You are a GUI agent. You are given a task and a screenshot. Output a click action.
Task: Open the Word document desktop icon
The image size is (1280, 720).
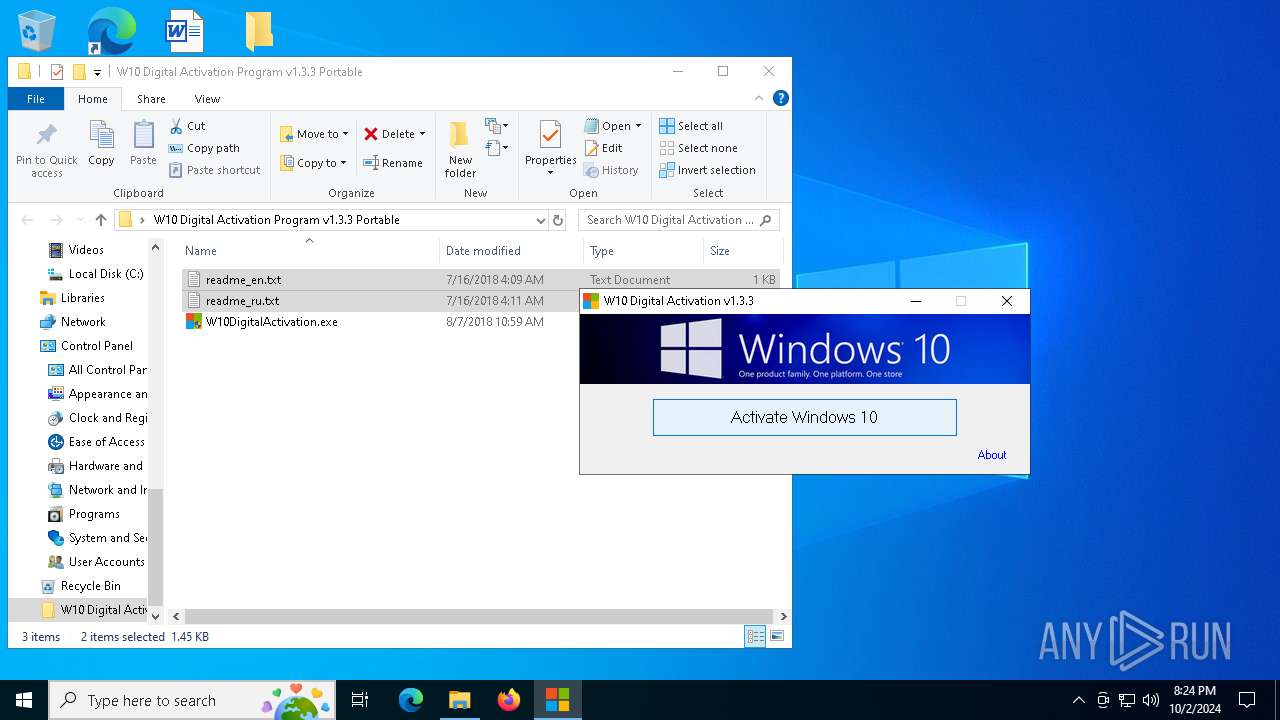click(184, 31)
